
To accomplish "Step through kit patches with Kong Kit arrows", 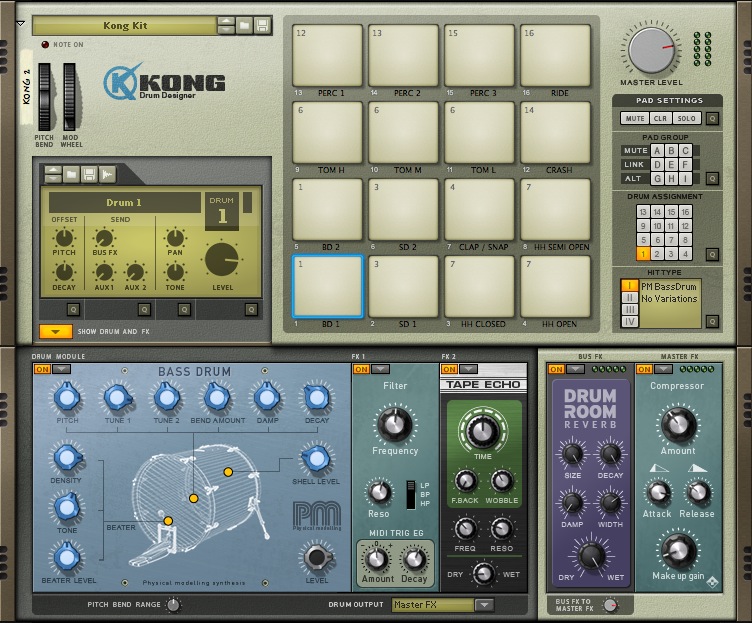I will (x=226, y=25).
